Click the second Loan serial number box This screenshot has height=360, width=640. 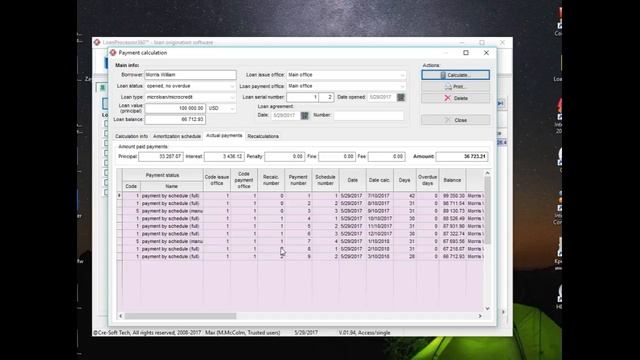coord(326,97)
